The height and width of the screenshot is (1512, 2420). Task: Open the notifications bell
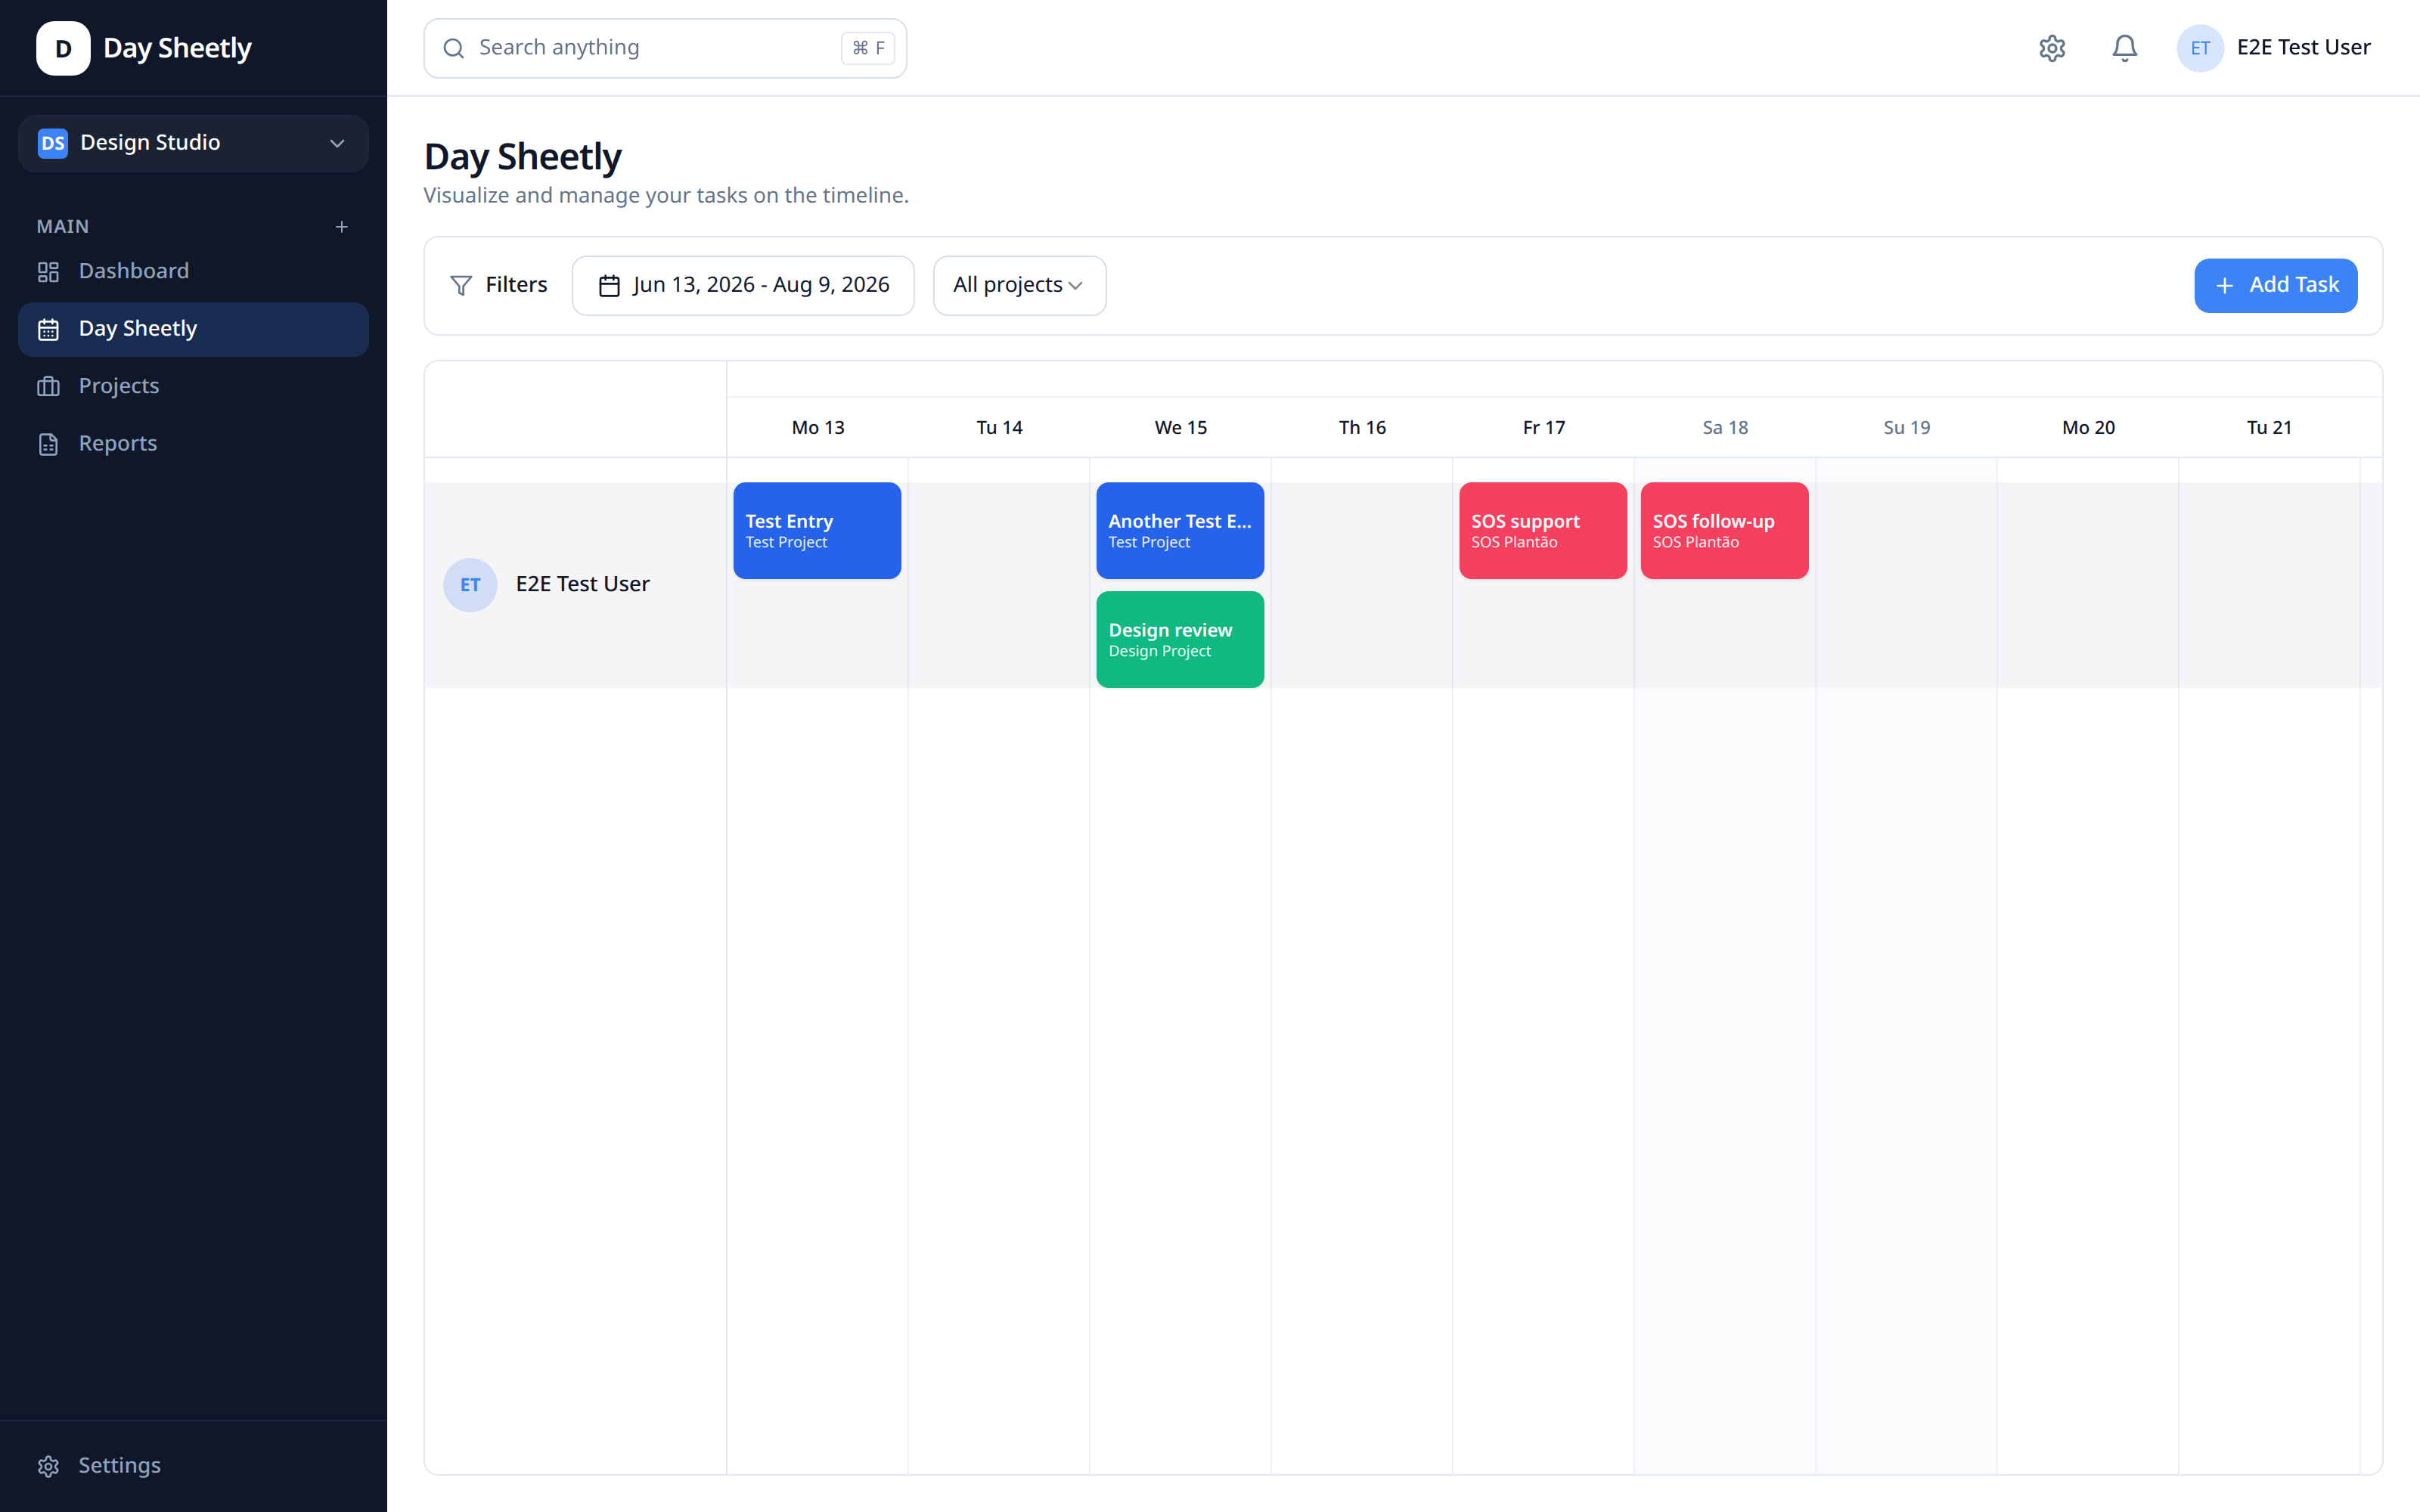[2124, 48]
